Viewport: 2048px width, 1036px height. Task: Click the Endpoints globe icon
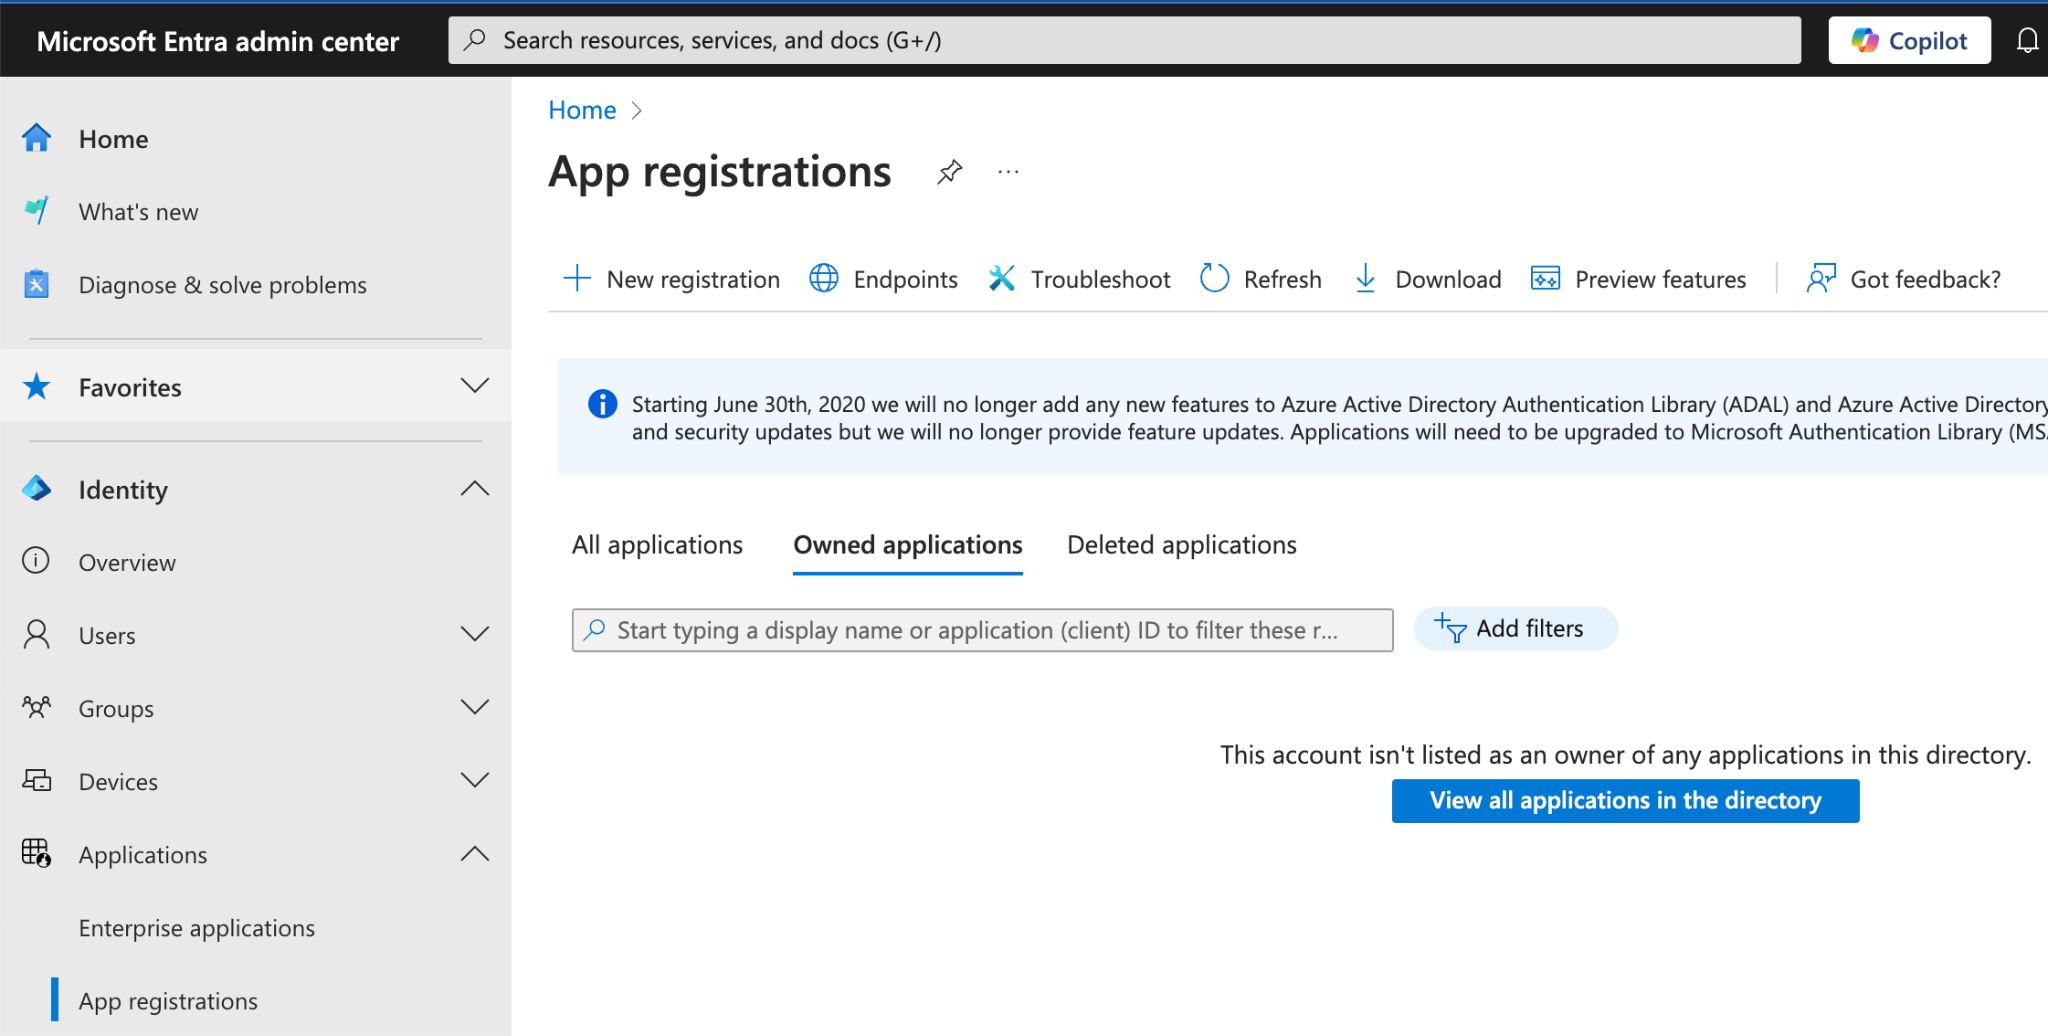coord(823,279)
